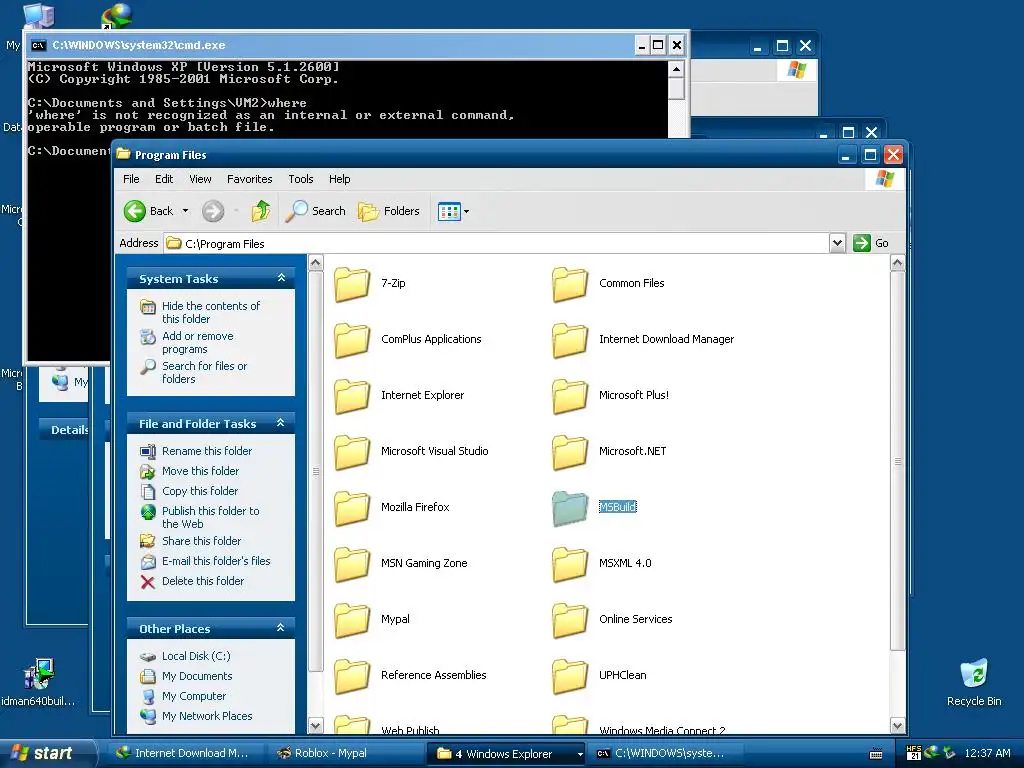
Task: Switch to Roblox - Mypal taskbar button
Action: (344, 753)
